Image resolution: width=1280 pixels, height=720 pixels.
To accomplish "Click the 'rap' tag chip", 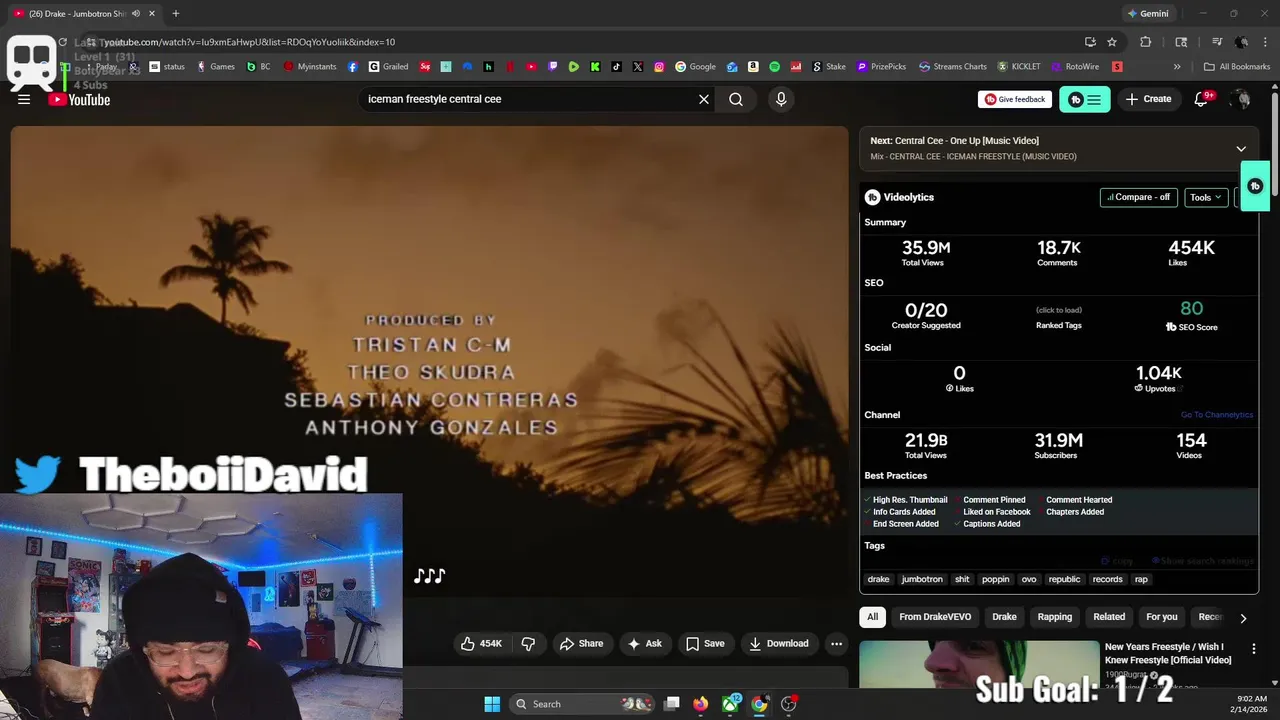I will tap(1141, 579).
